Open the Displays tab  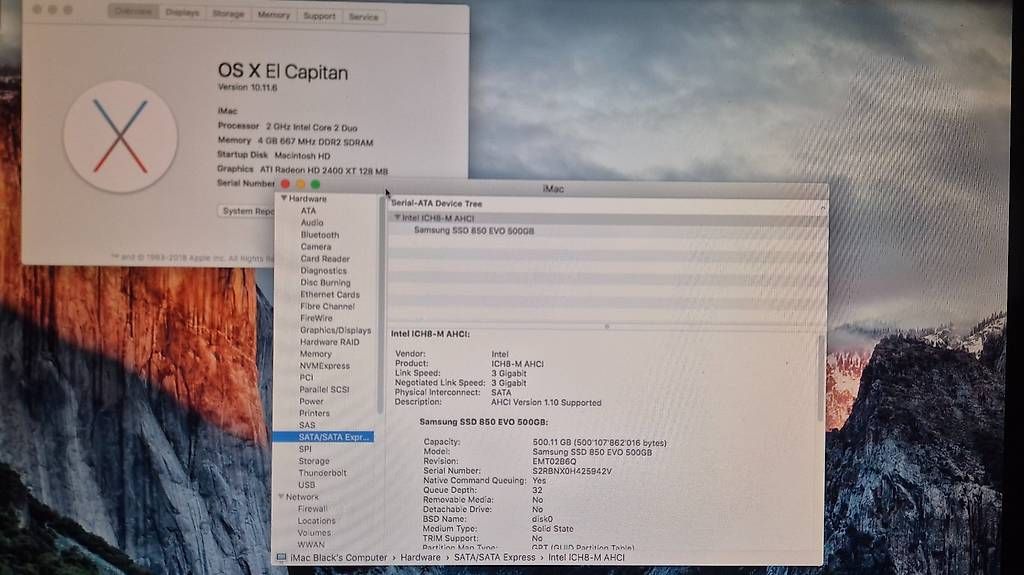tap(182, 12)
